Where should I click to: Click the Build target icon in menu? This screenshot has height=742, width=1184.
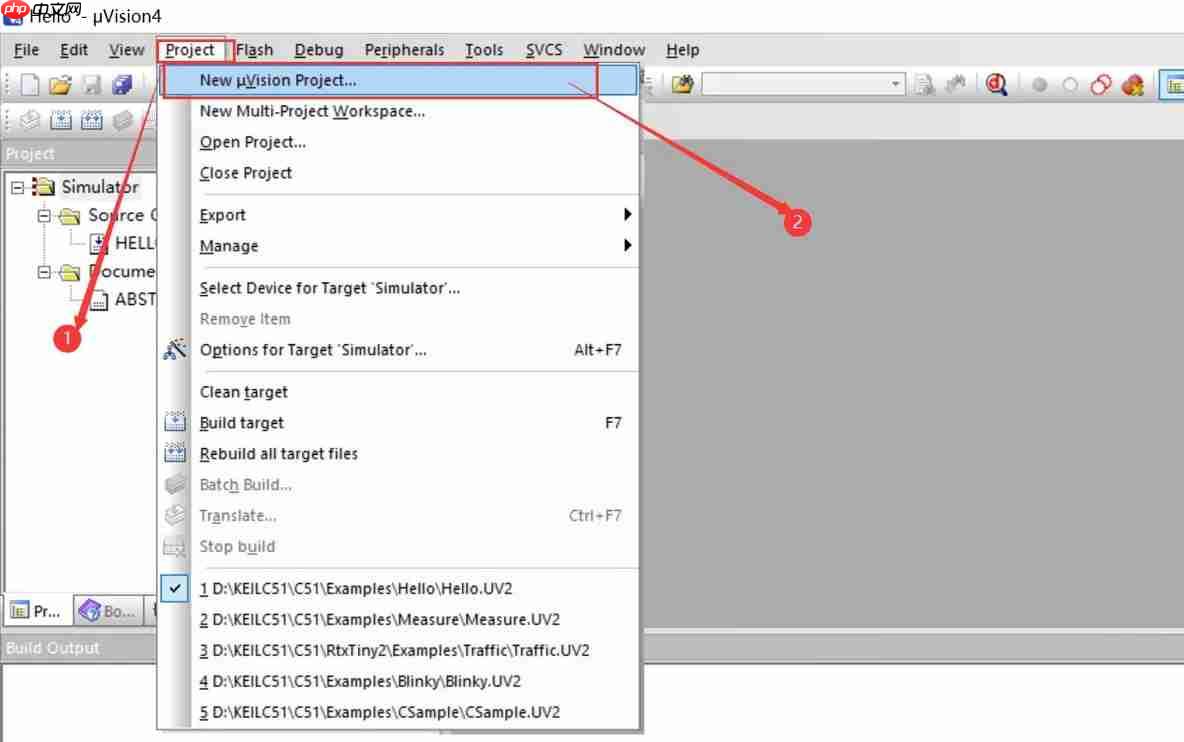coord(174,423)
